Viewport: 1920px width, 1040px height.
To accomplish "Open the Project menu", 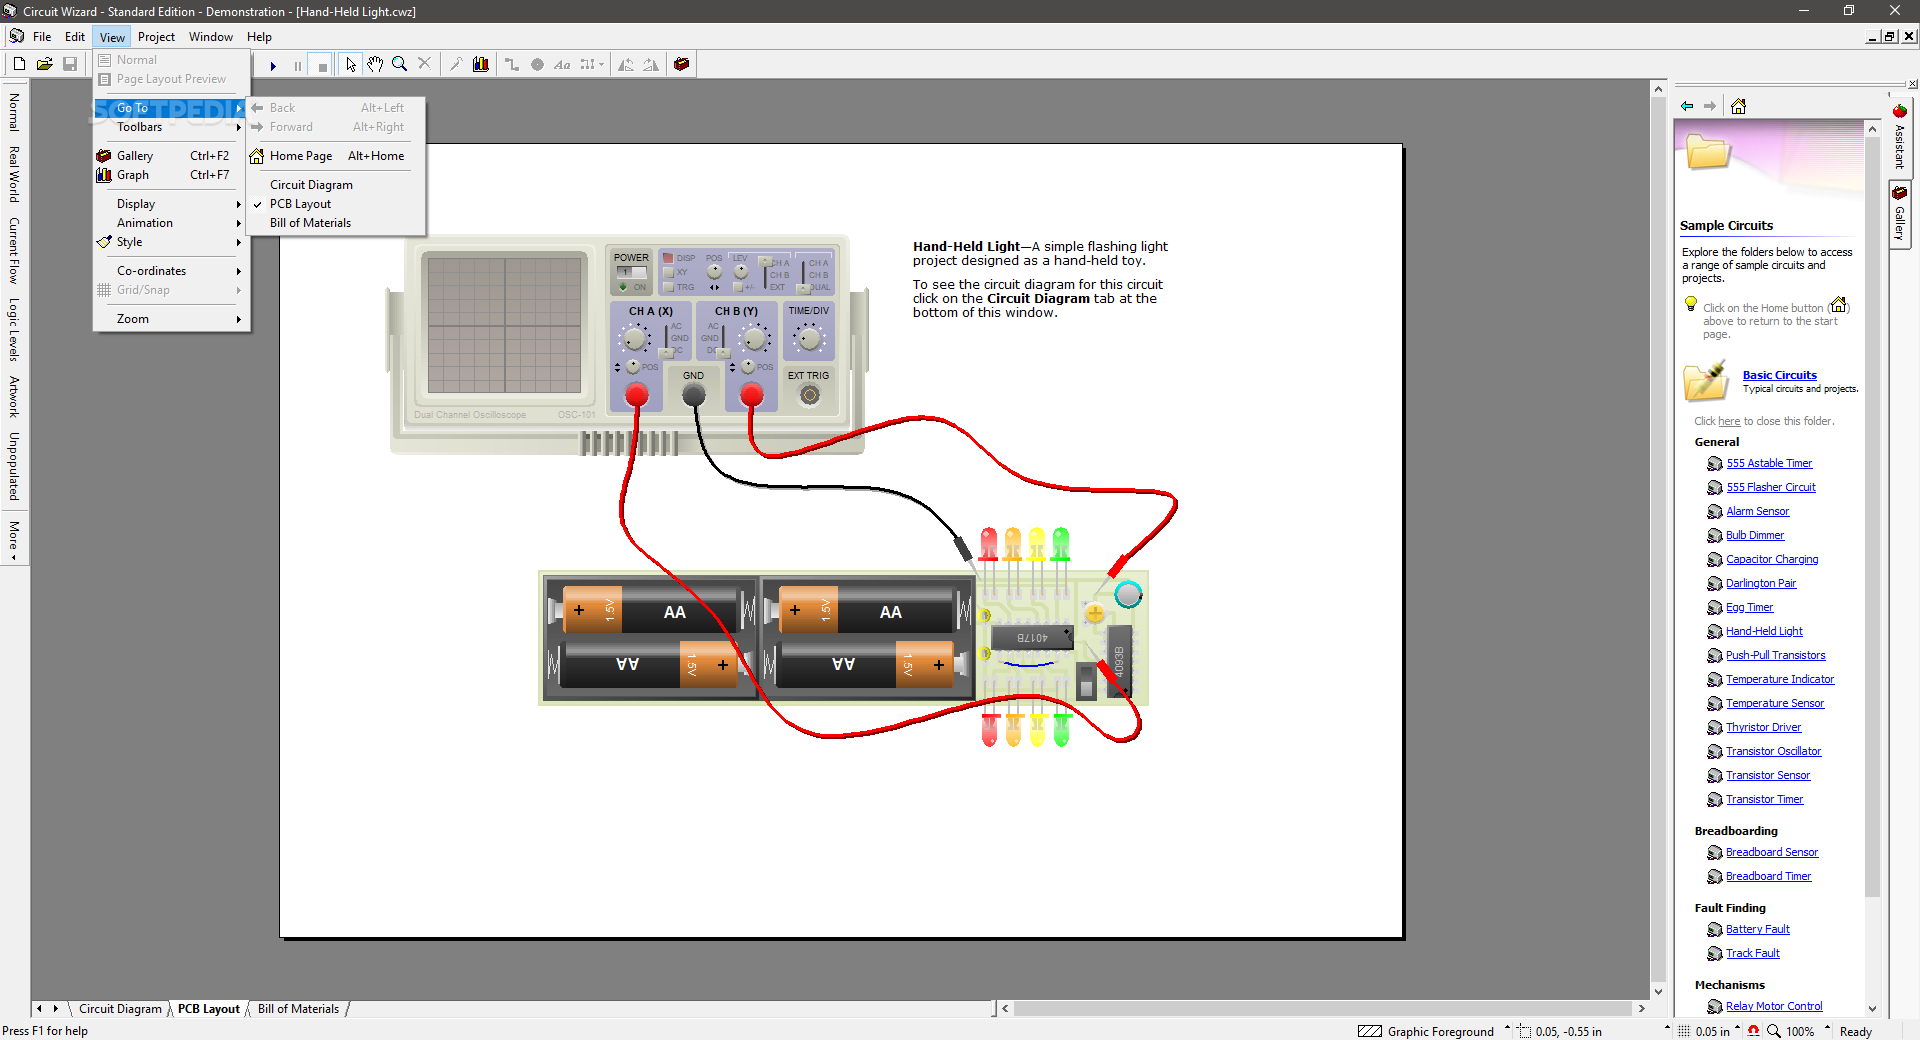I will pos(156,37).
